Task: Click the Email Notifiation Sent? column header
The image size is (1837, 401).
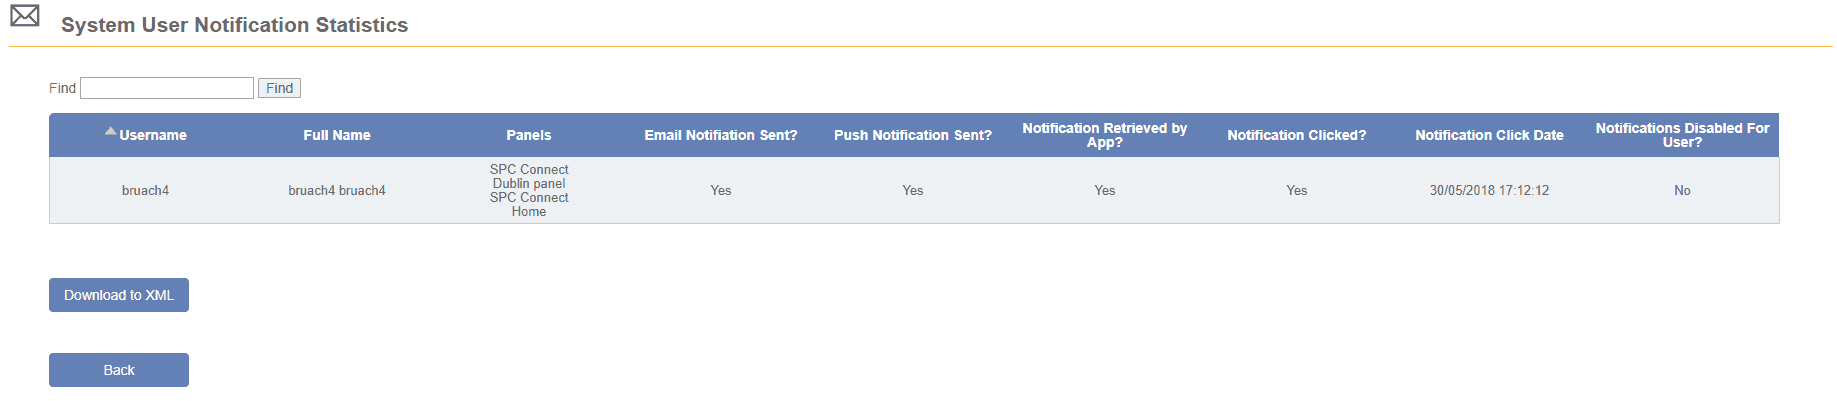Action: tap(720, 135)
